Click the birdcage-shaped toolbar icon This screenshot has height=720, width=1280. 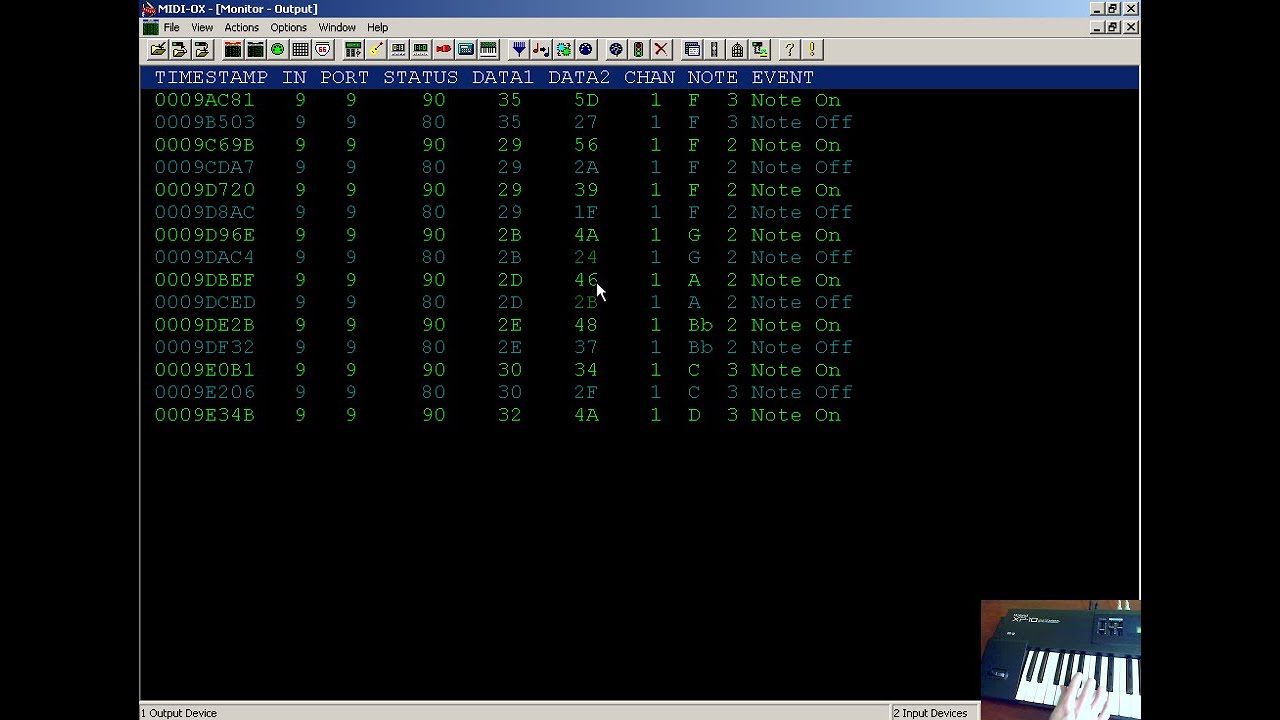[737, 49]
